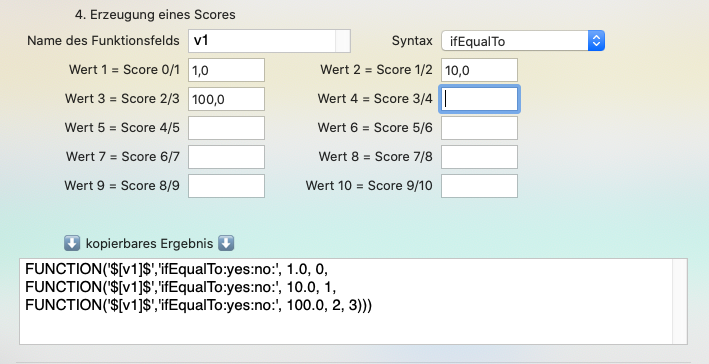Click the Wert 2 = Score 1/2 field
Screen dimensions: 709x364
point(479,70)
